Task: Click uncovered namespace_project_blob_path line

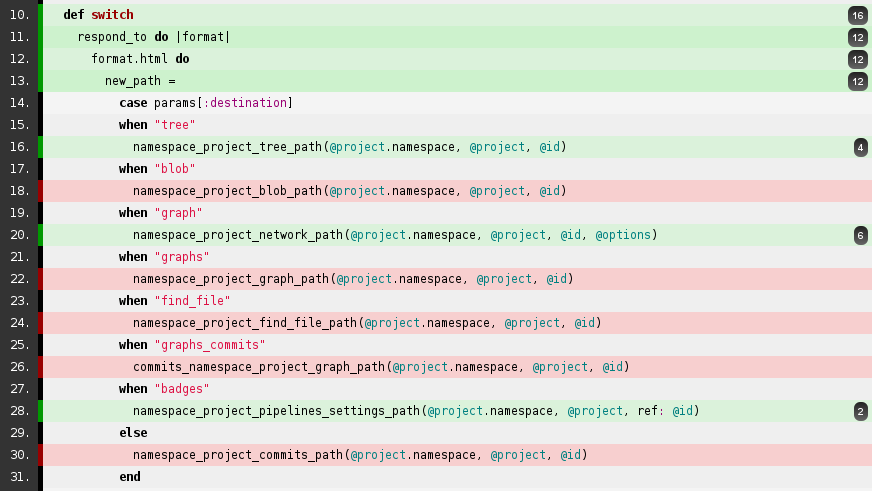Action: tap(349, 191)
